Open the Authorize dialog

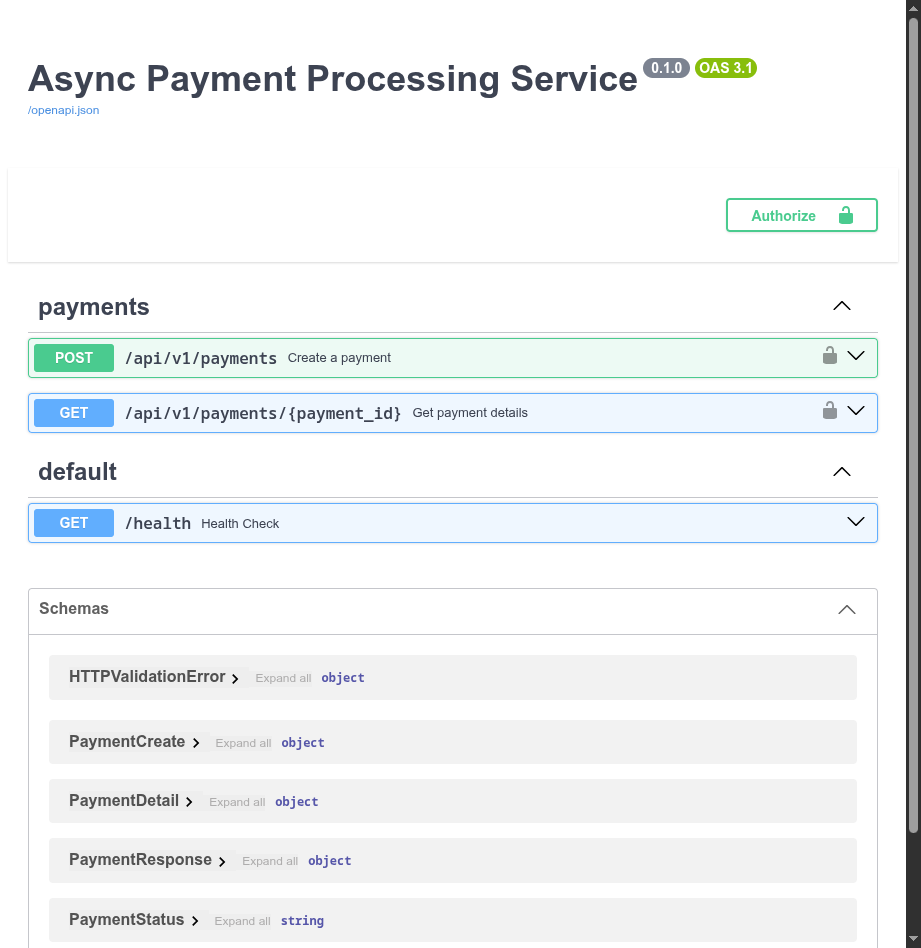click(801, 215)
